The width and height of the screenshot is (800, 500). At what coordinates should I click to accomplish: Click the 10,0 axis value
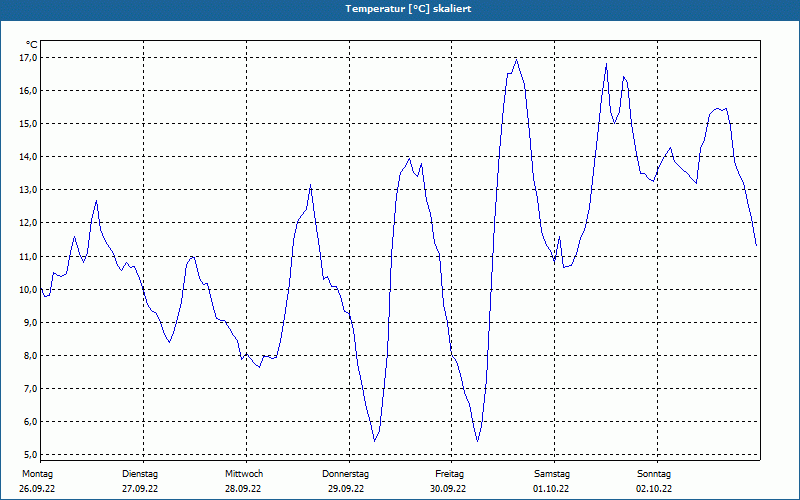point(30,290)
